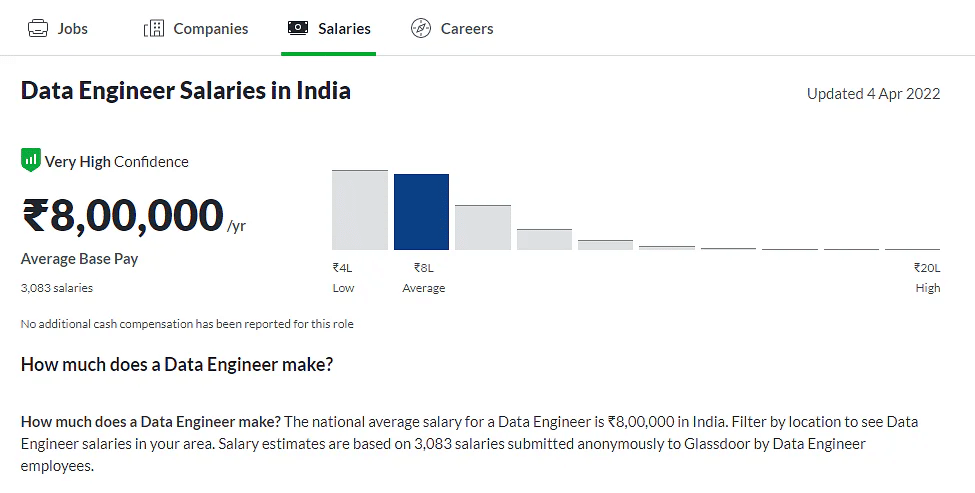This screenshot has height=493, width=975.
Task: Click the 3,083 salaries count text
Action: click(57, 288)
